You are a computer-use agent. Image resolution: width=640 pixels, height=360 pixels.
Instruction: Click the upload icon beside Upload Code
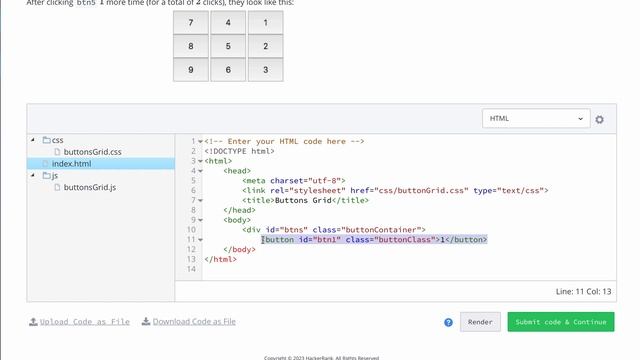[x=33, y=322]
